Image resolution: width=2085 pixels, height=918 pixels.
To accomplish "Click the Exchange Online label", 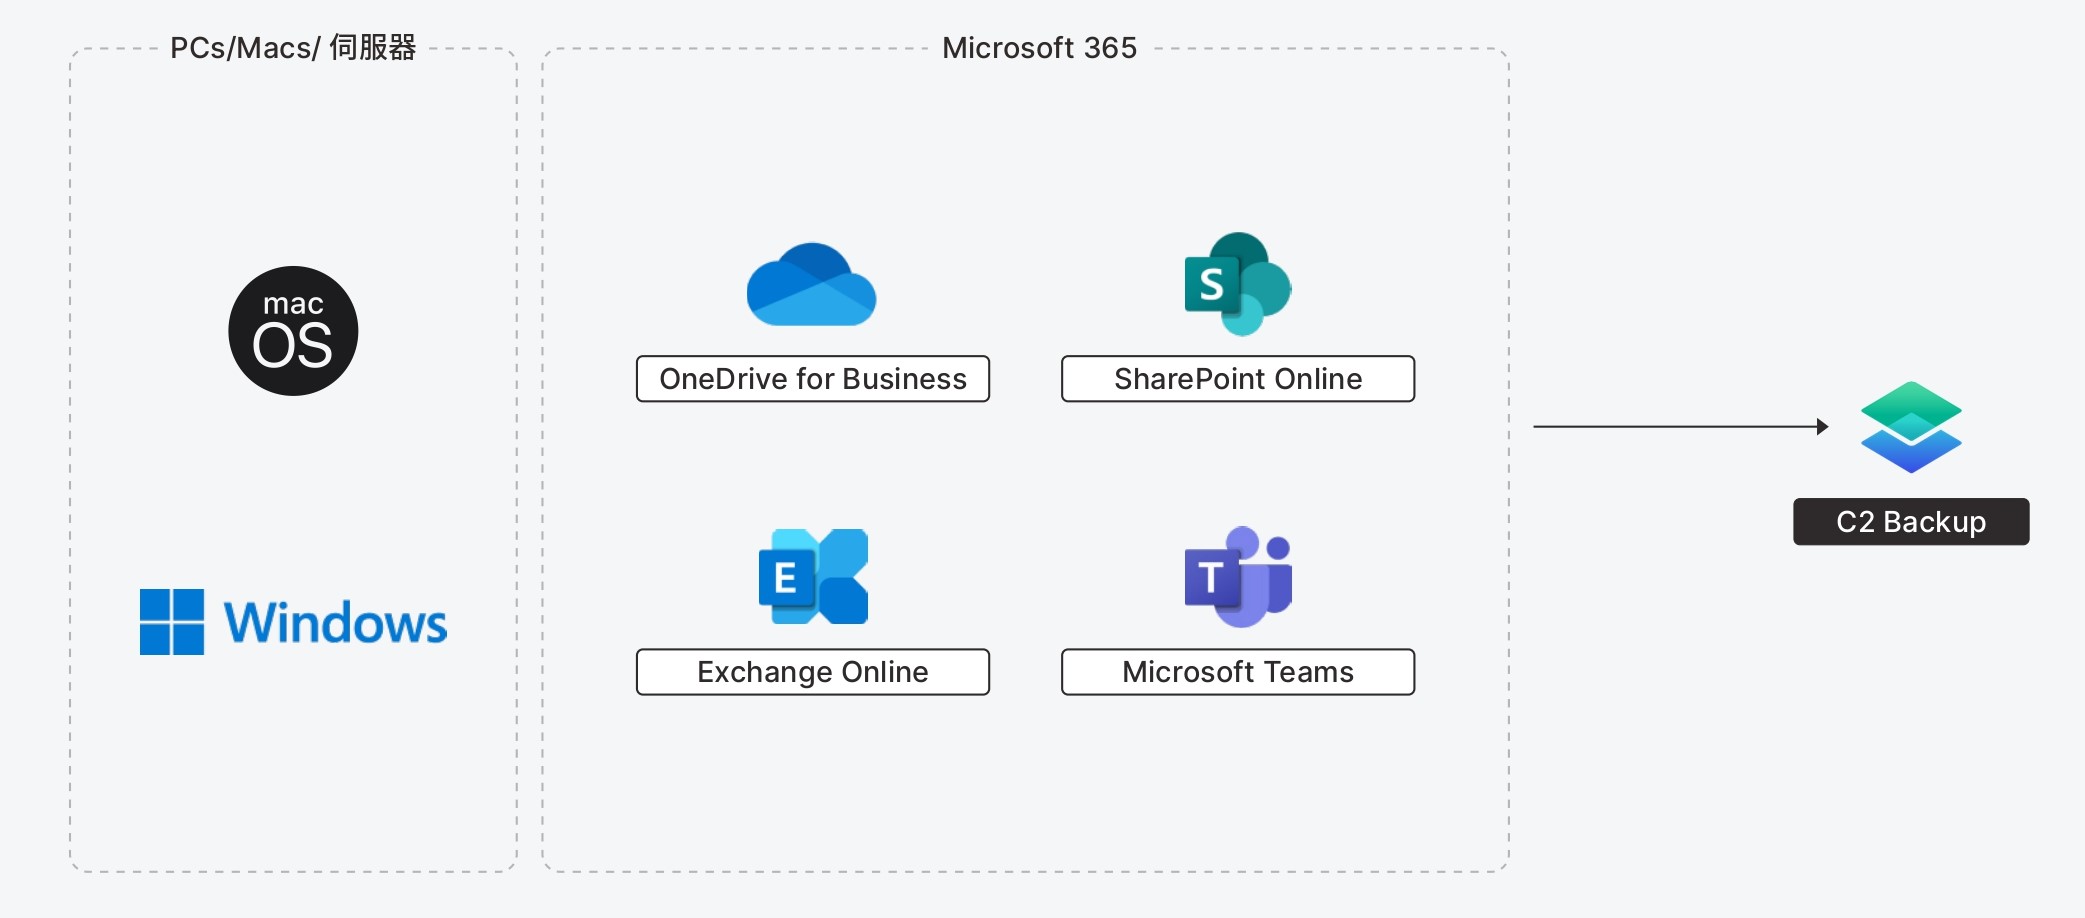I will (813, 672).
